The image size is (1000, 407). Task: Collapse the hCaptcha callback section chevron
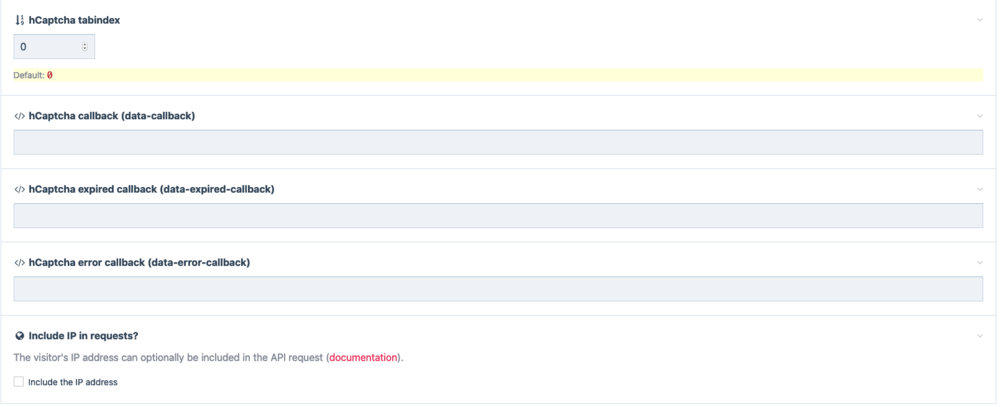(980, 116)
